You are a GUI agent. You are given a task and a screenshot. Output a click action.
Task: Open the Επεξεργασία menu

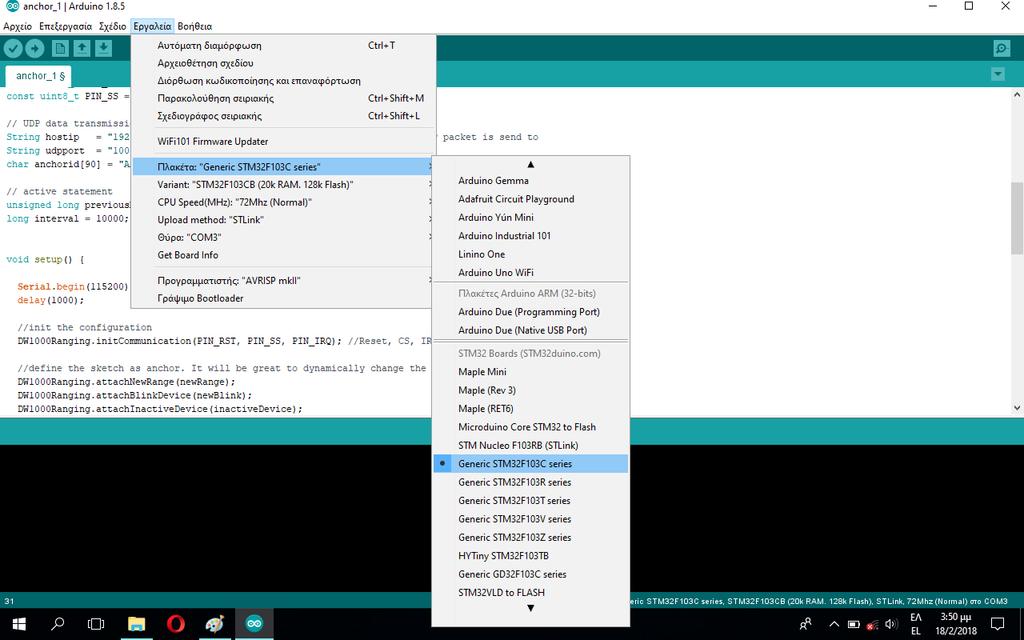[x=65, y=26]
